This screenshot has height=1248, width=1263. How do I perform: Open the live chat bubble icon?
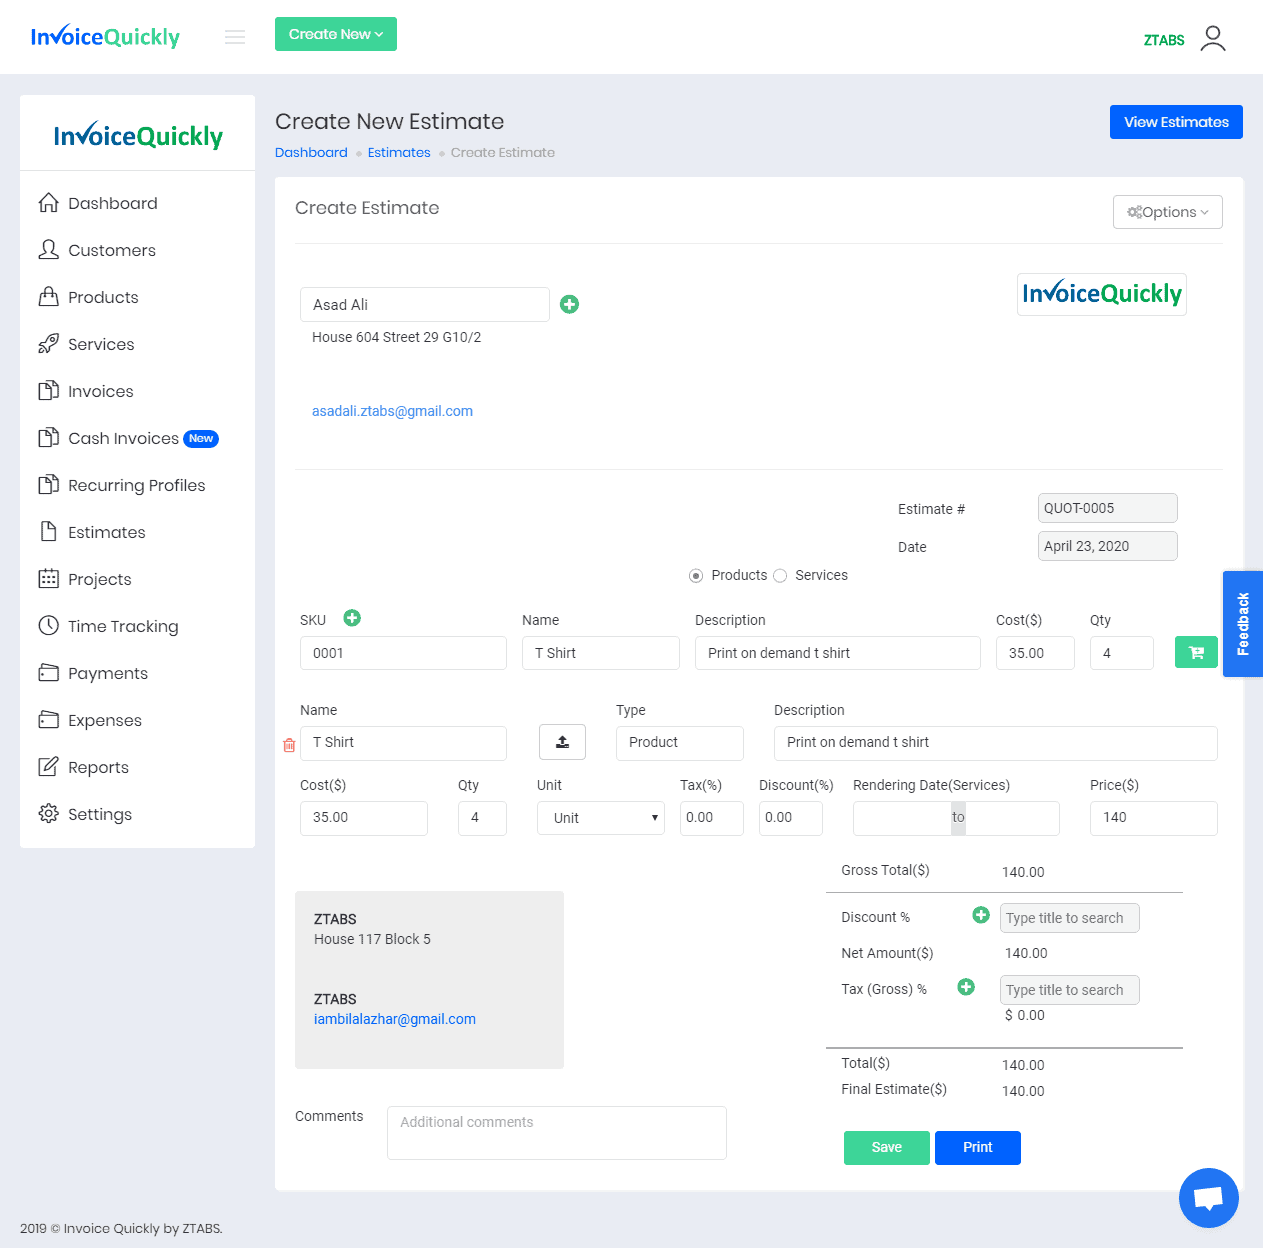click(1208, 1197)
